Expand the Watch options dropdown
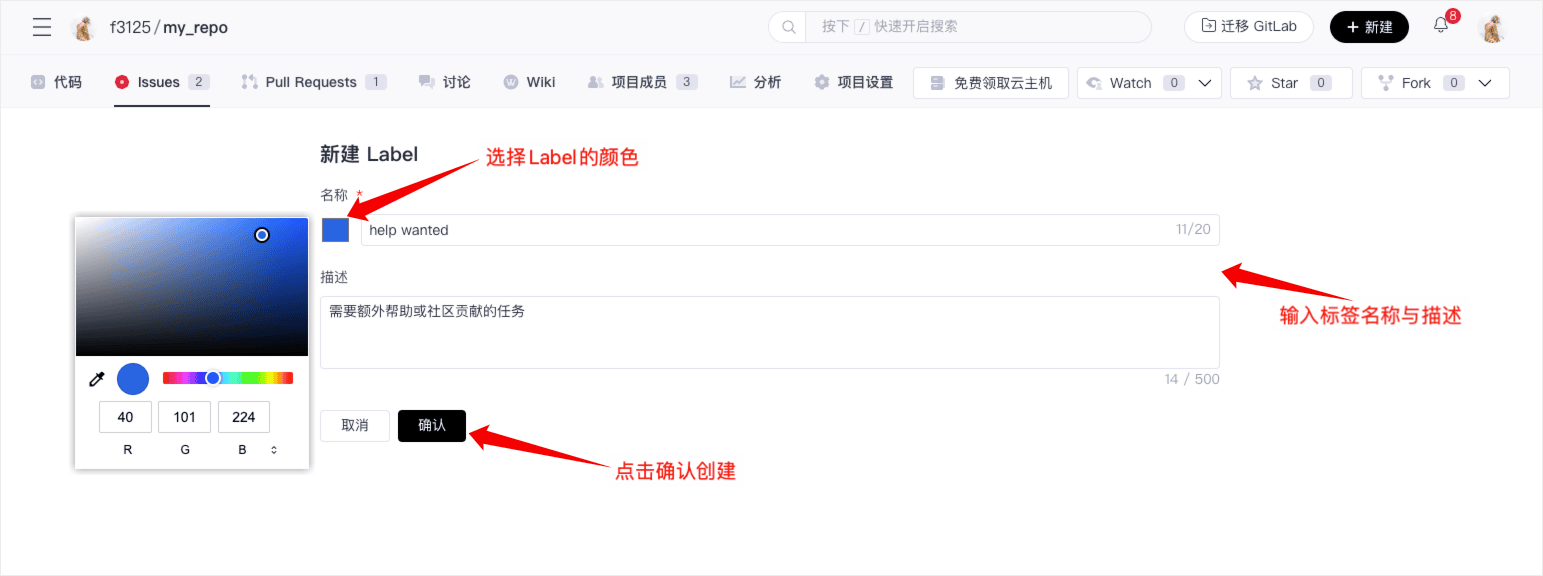 coord(1205,83)
